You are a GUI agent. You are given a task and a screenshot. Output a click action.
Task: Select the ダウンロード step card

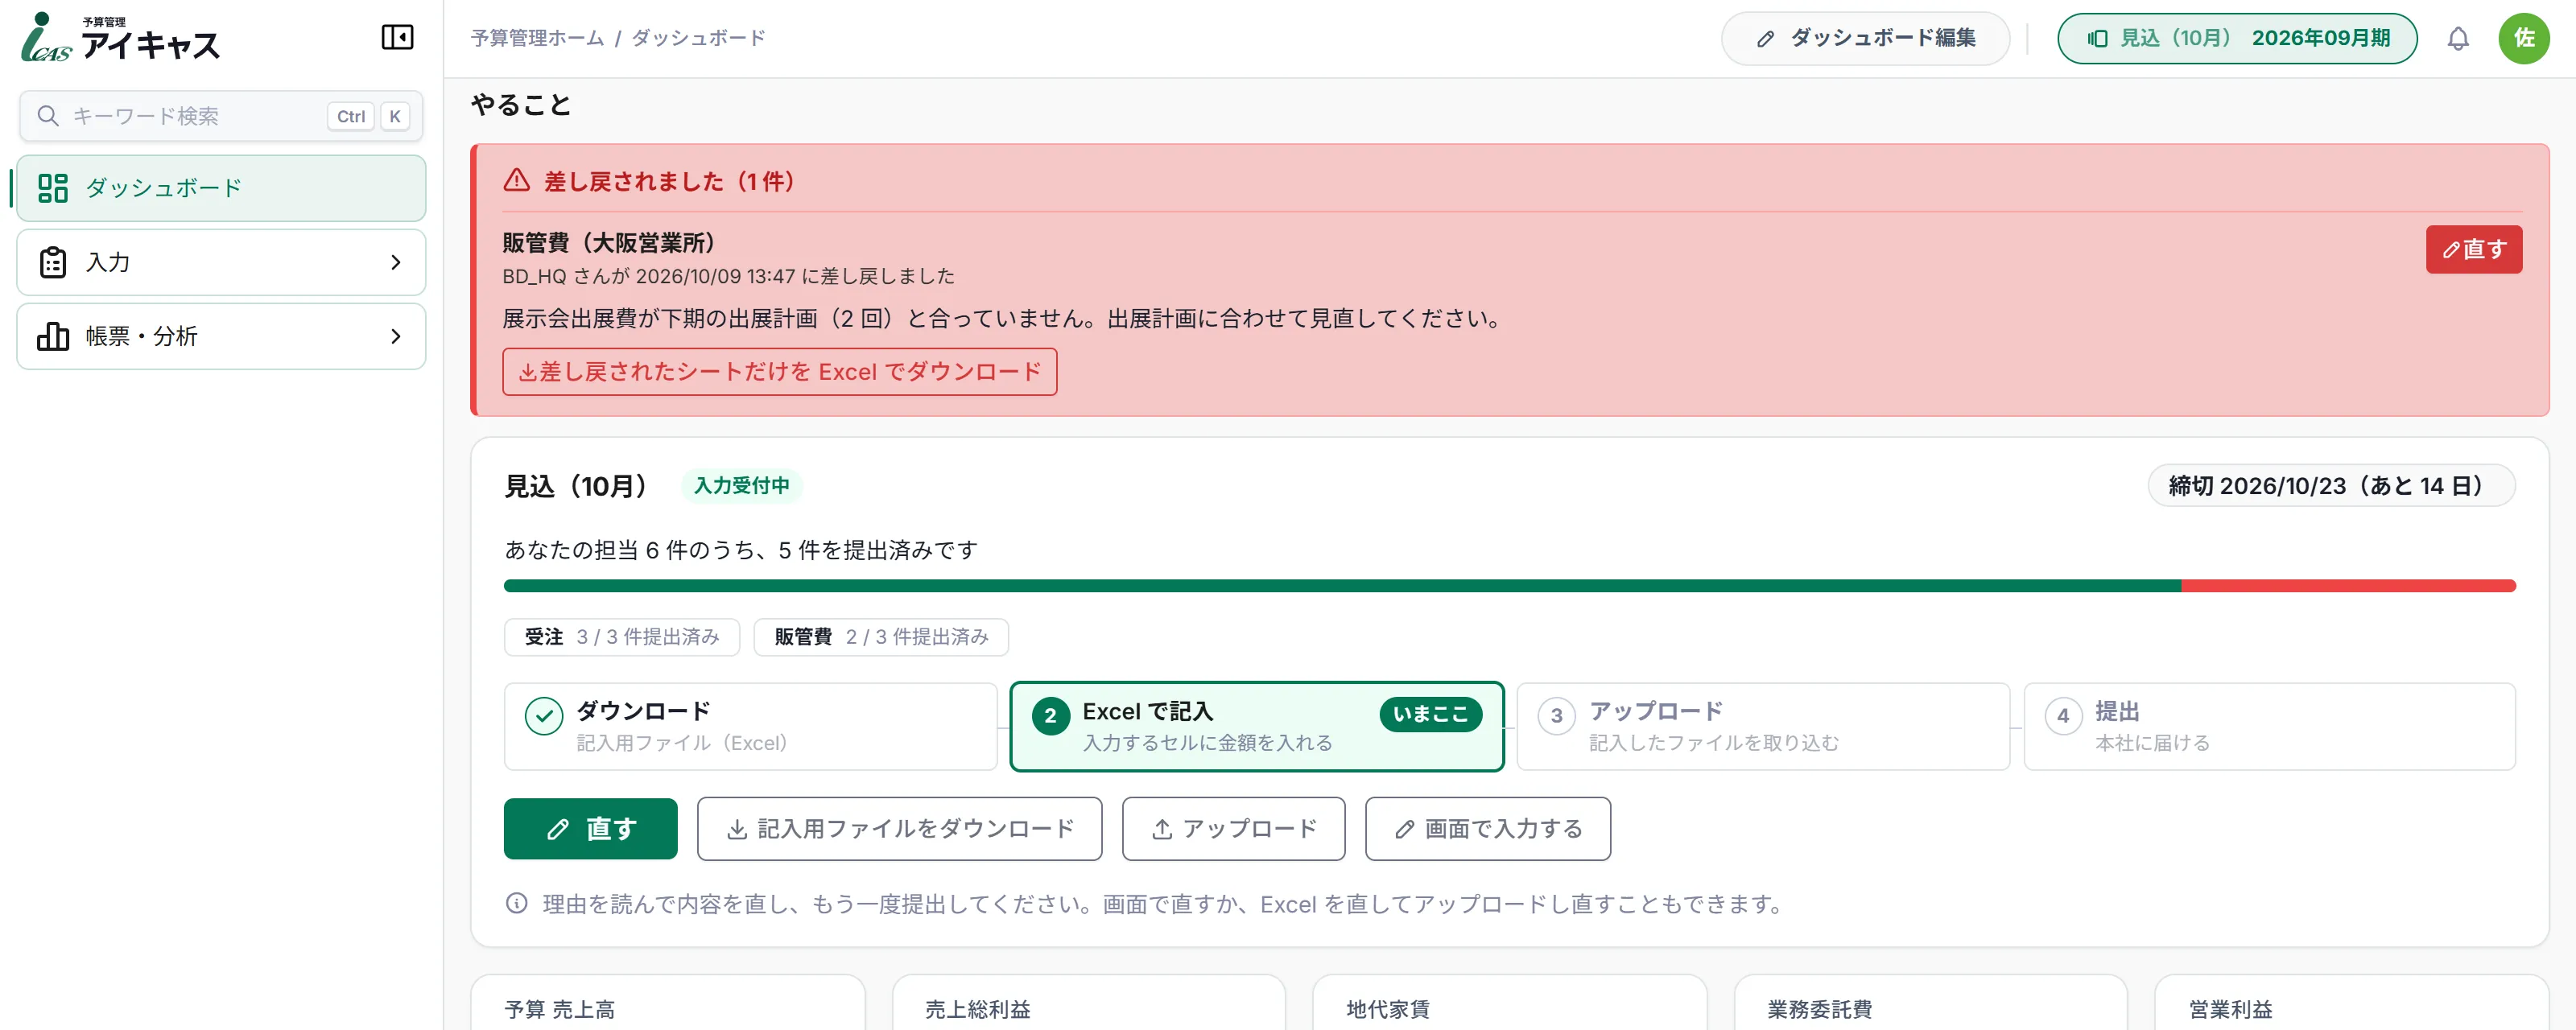click(750, 726)
